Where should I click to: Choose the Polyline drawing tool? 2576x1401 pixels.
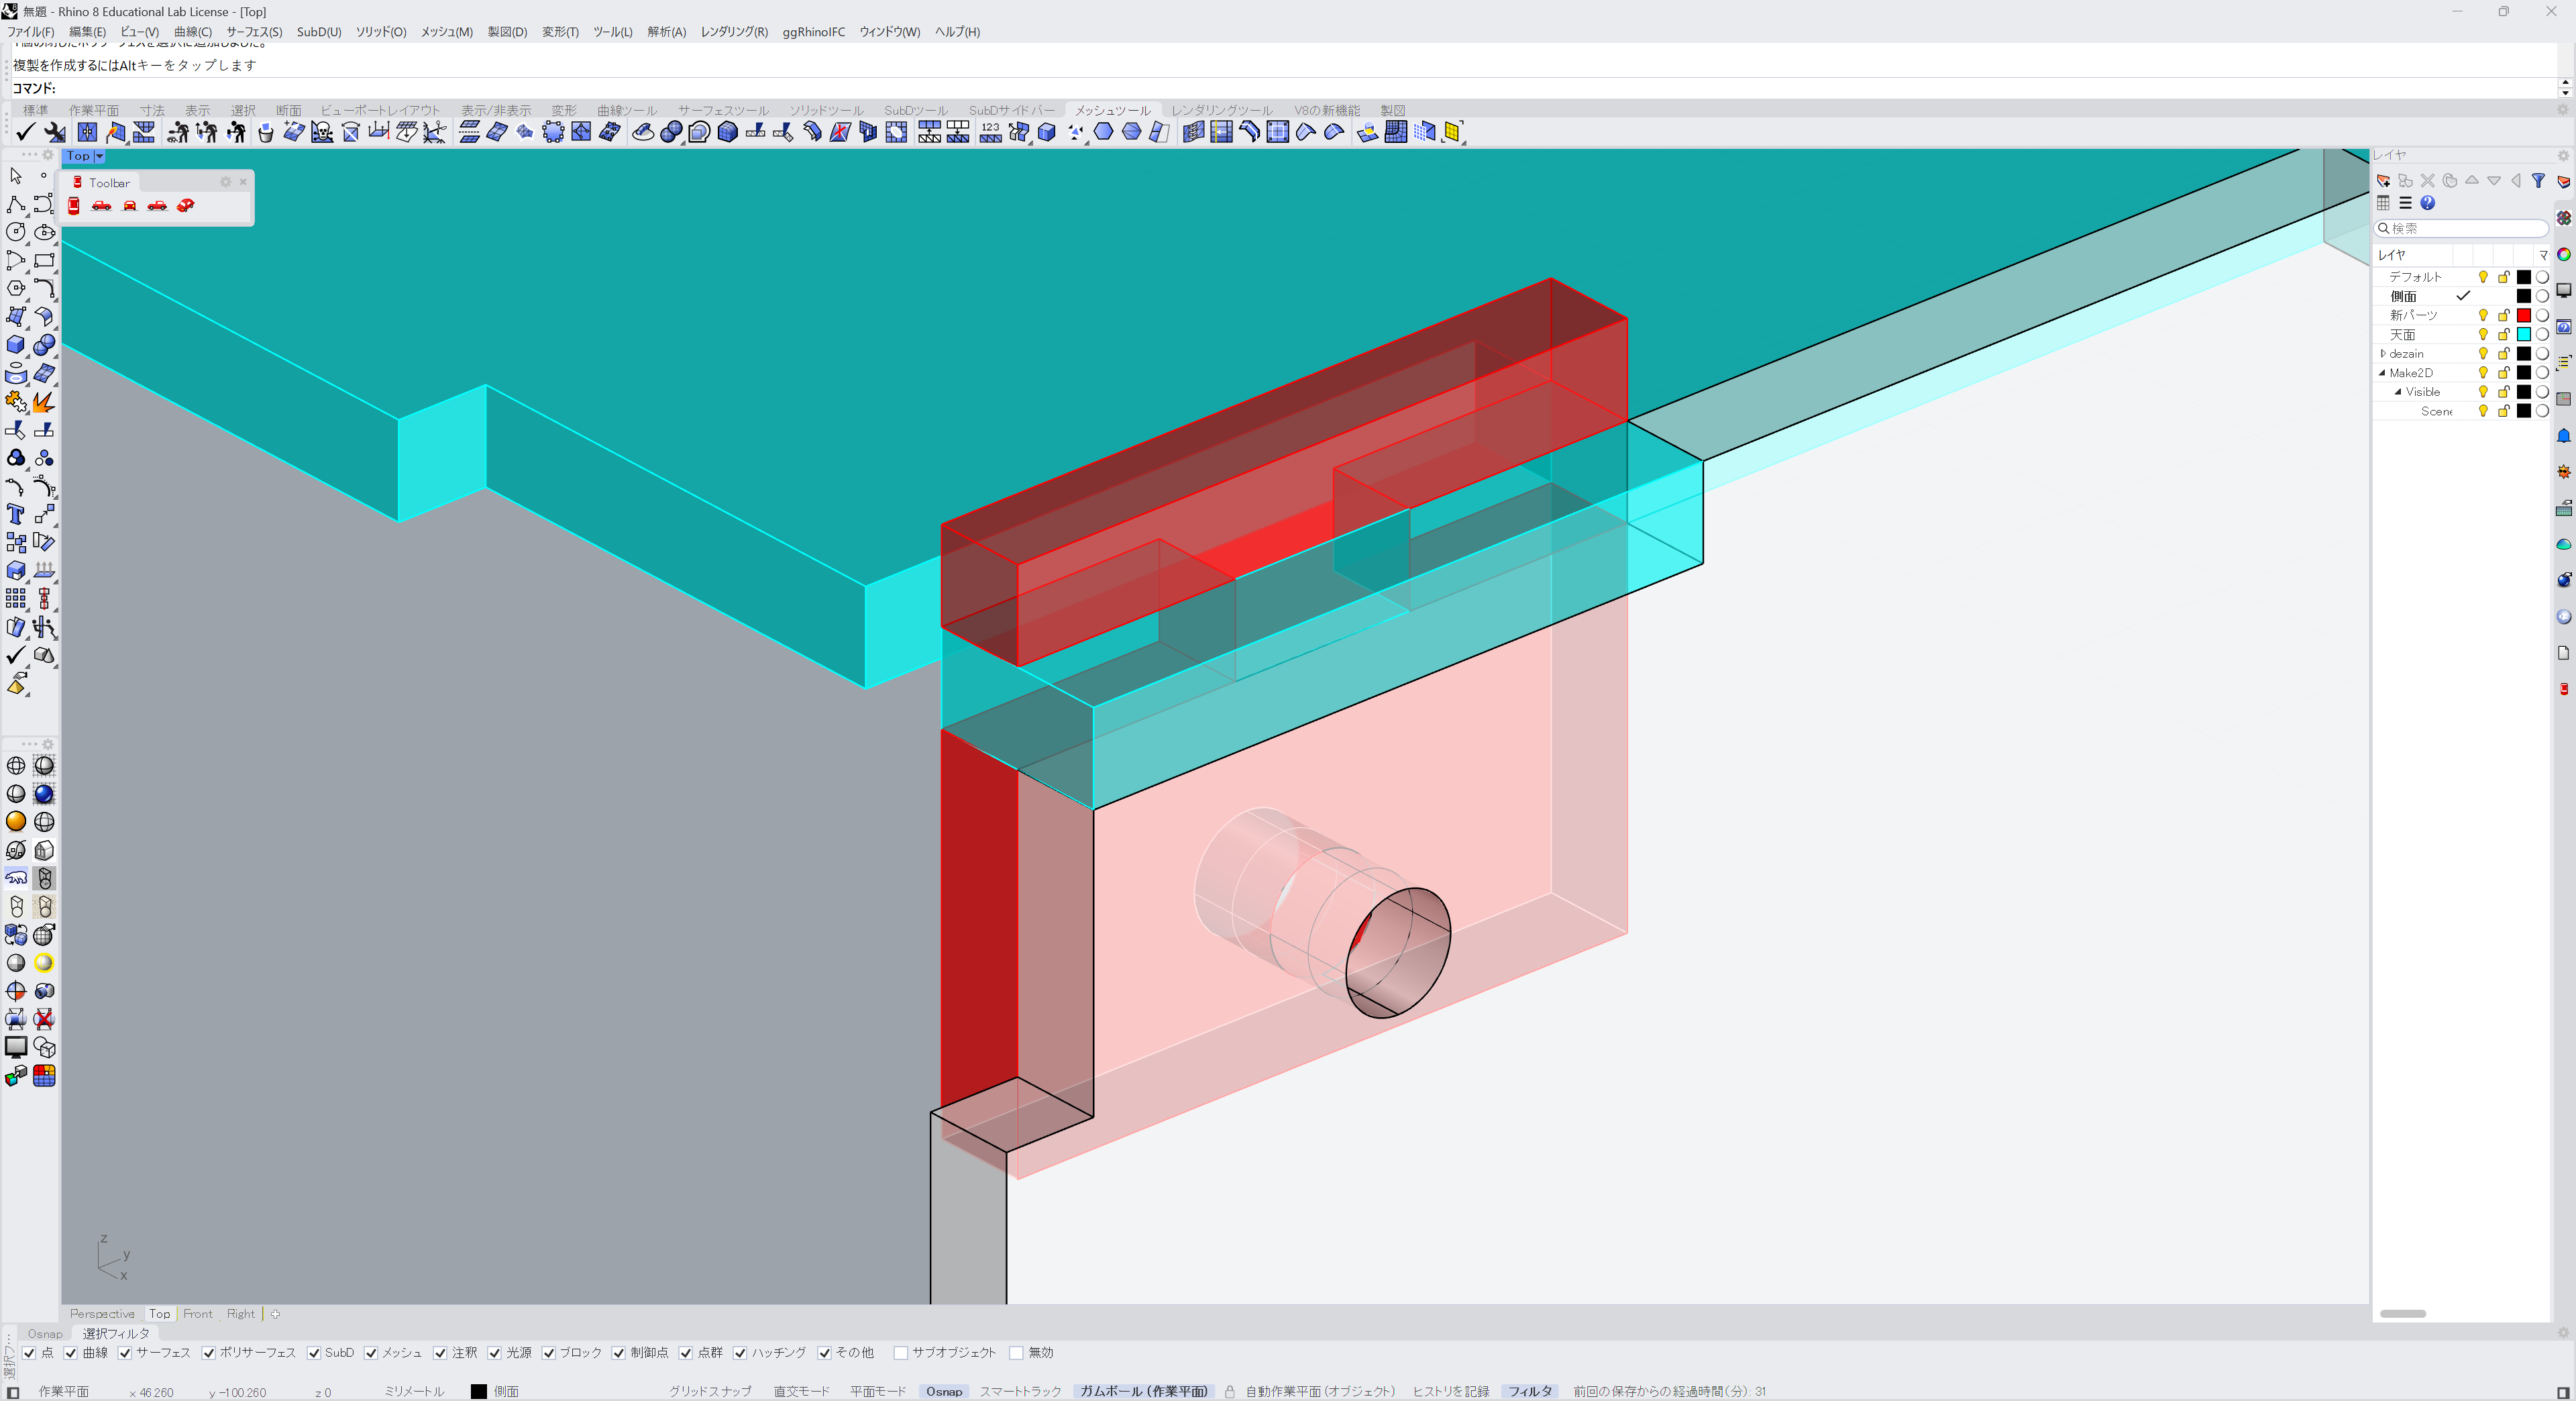[15, 204]
